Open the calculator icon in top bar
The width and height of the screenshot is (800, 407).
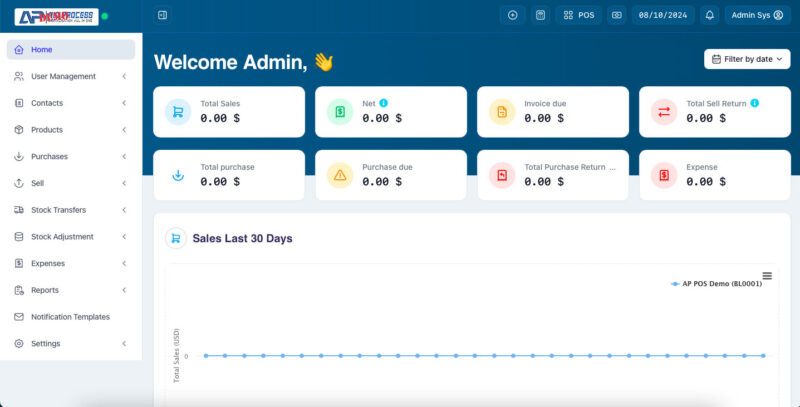click(x=540, y=15)
